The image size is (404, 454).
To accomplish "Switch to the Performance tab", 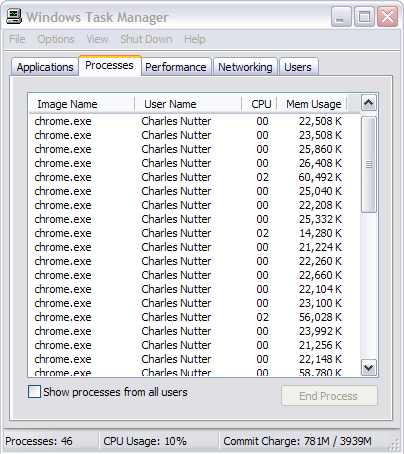I will coord(176,67).
